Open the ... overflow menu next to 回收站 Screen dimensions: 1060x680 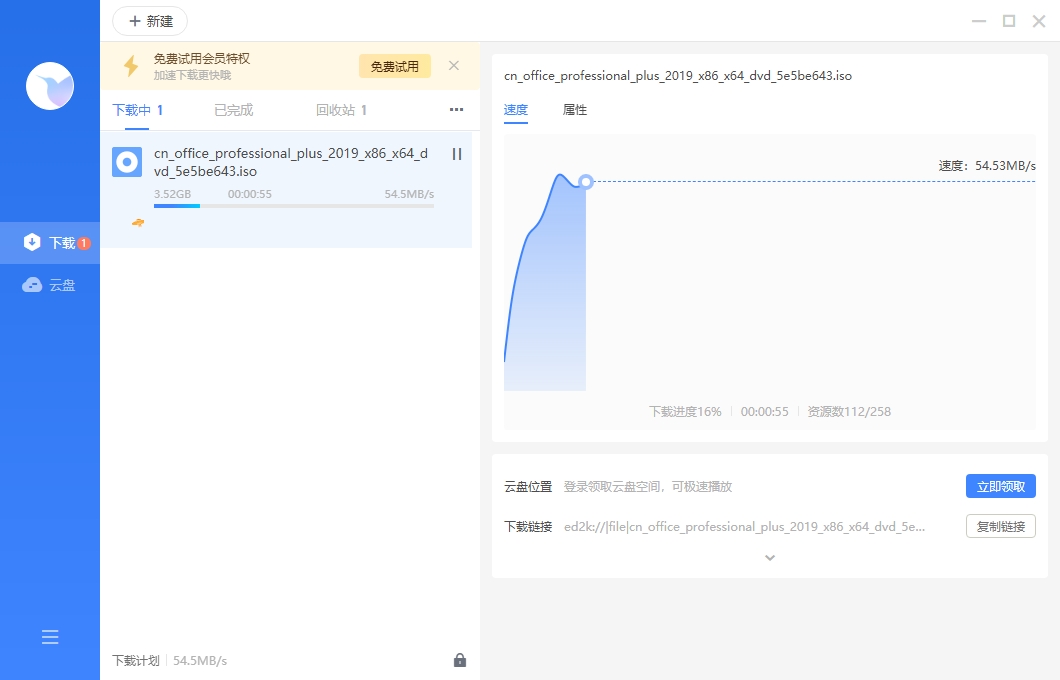coord(456,110)
